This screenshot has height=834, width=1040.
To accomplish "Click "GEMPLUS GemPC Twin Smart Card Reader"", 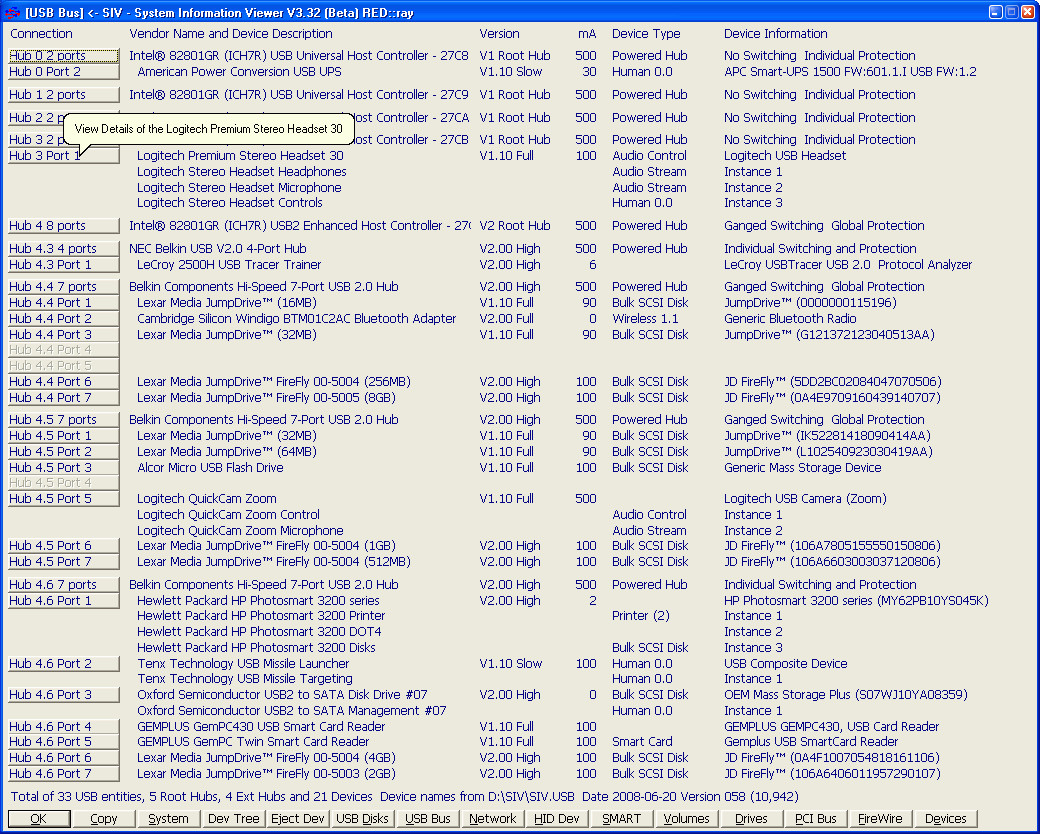I will pyautogui.click(x=253, y=742).
